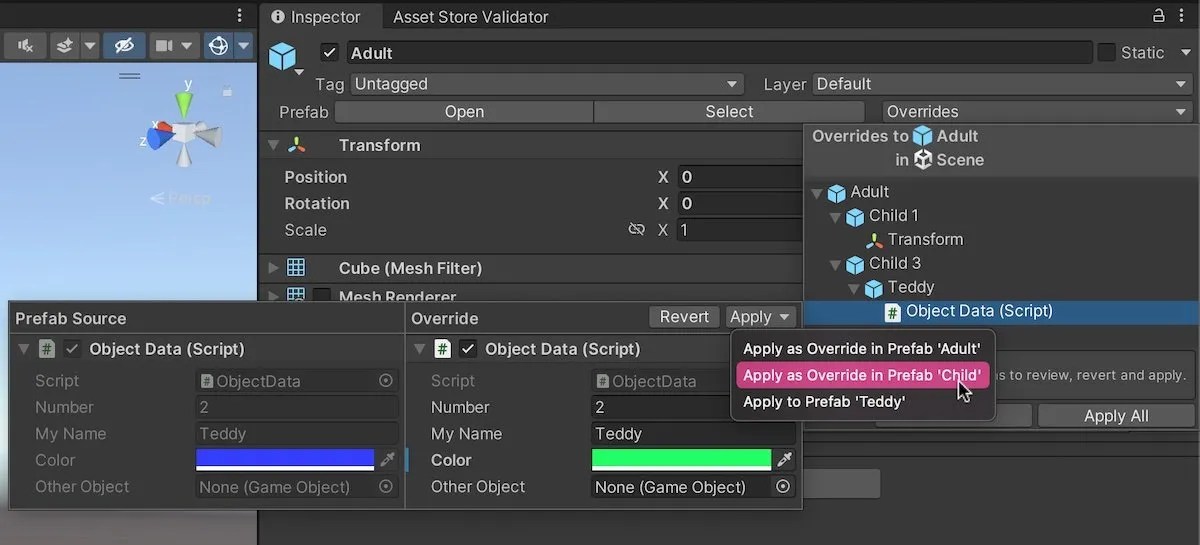
Task: Toggle Persp projection label in scene
Action: click(181, 198)
